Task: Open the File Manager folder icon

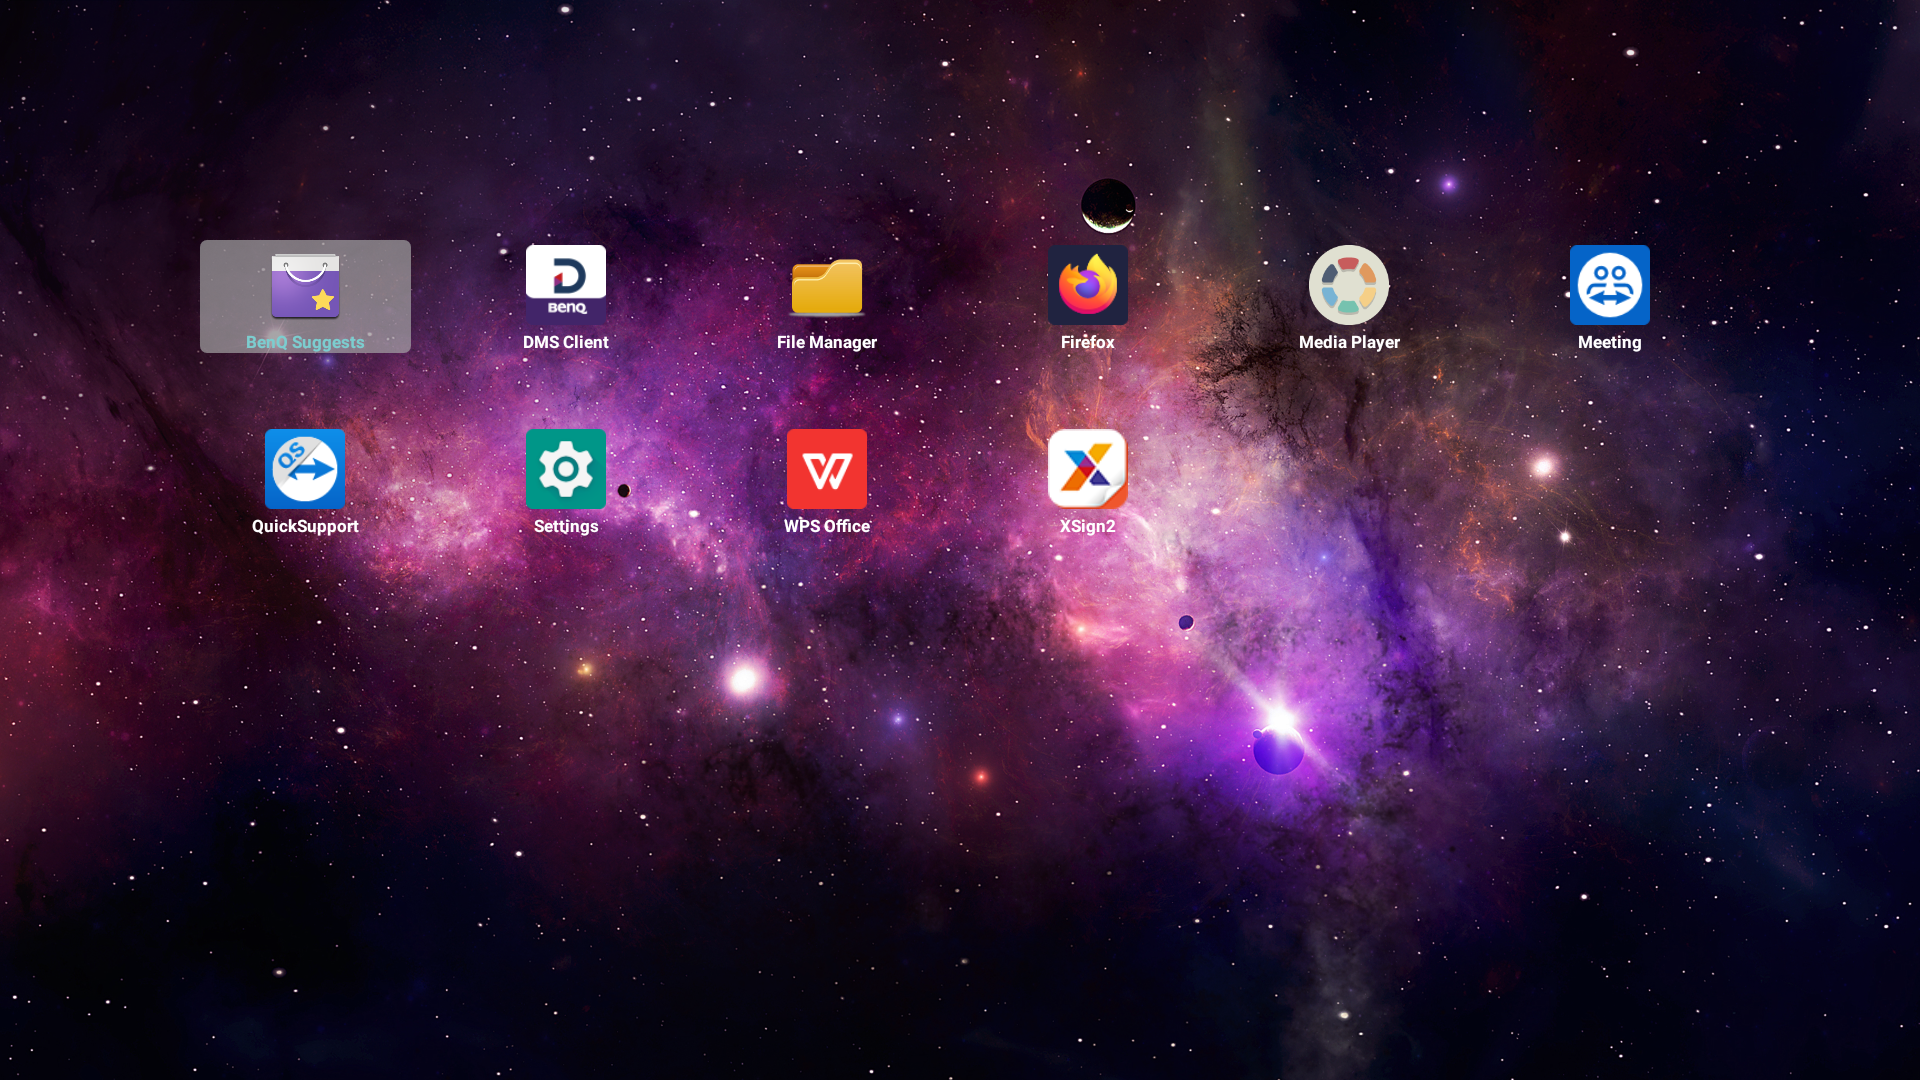Action: pyautogui.click(x=827, y=287)
